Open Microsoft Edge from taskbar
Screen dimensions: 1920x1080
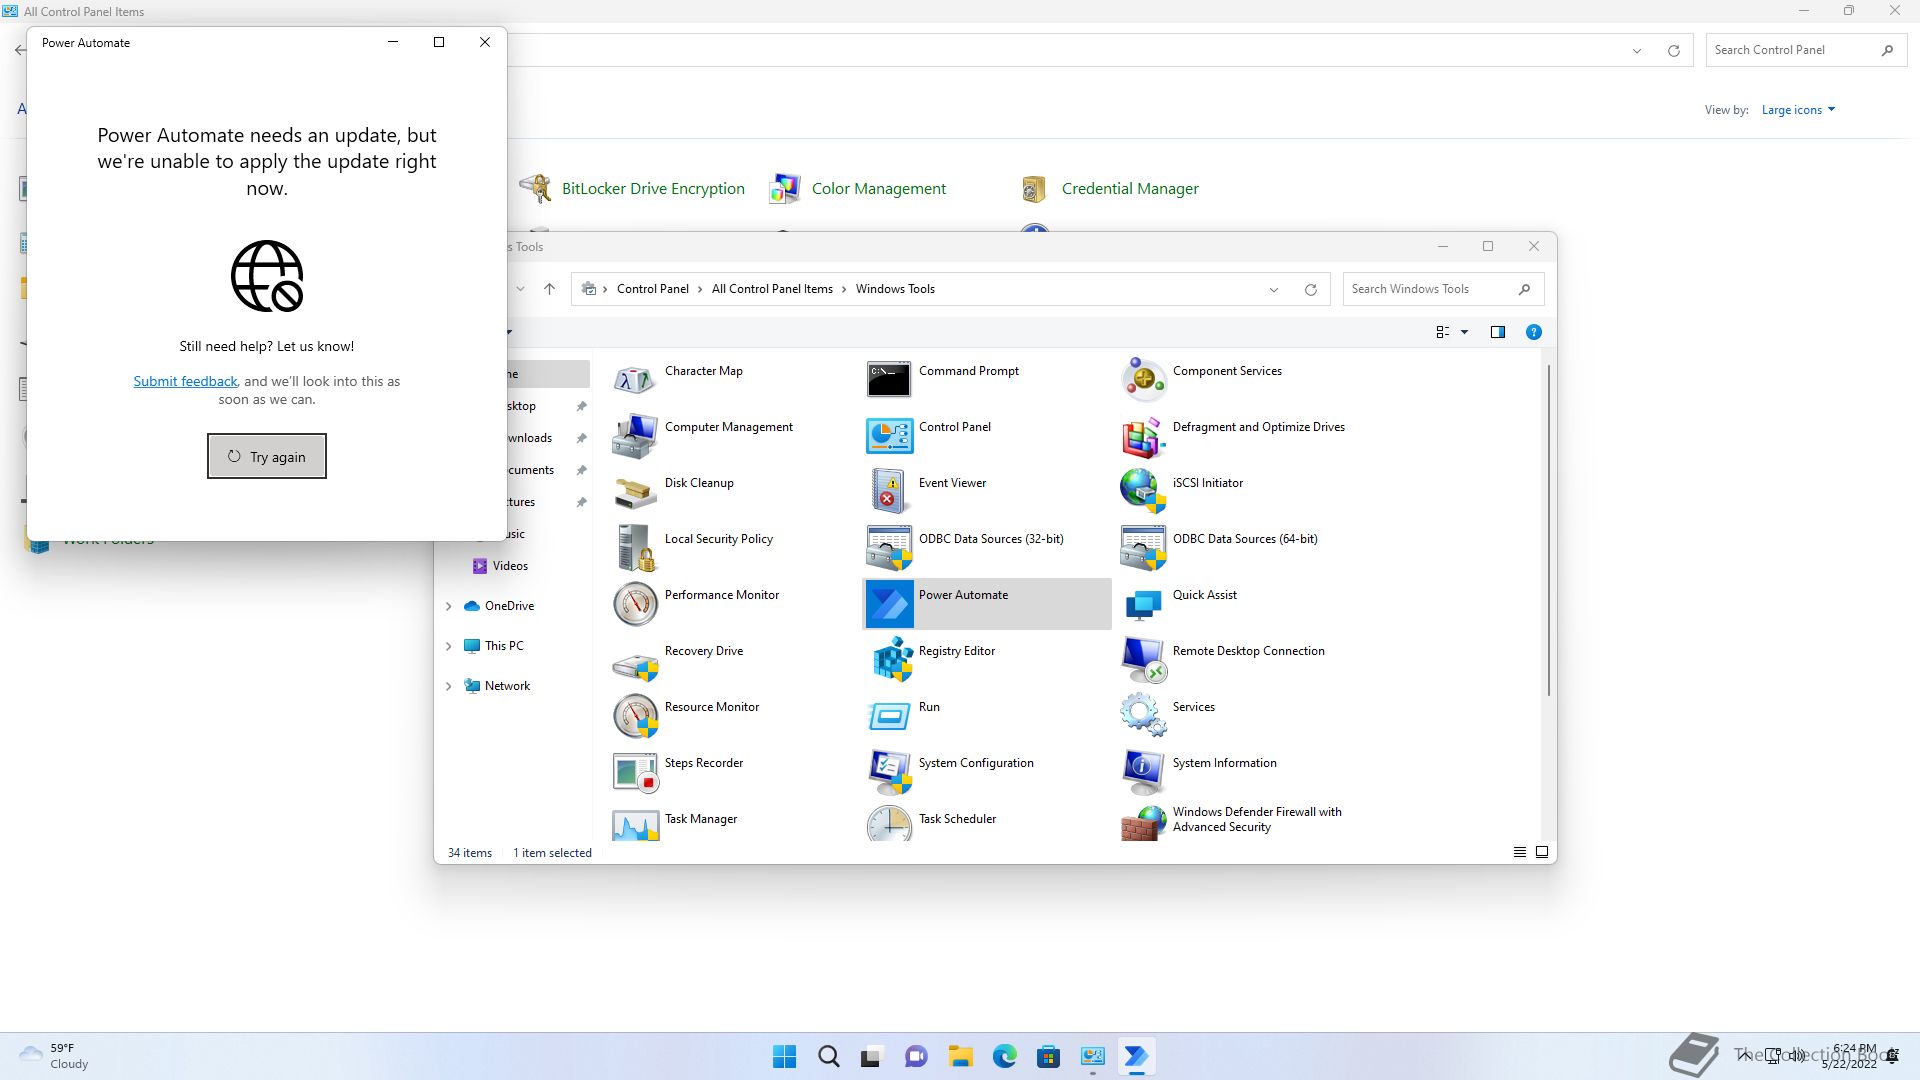click(x=1004, y=1056)
